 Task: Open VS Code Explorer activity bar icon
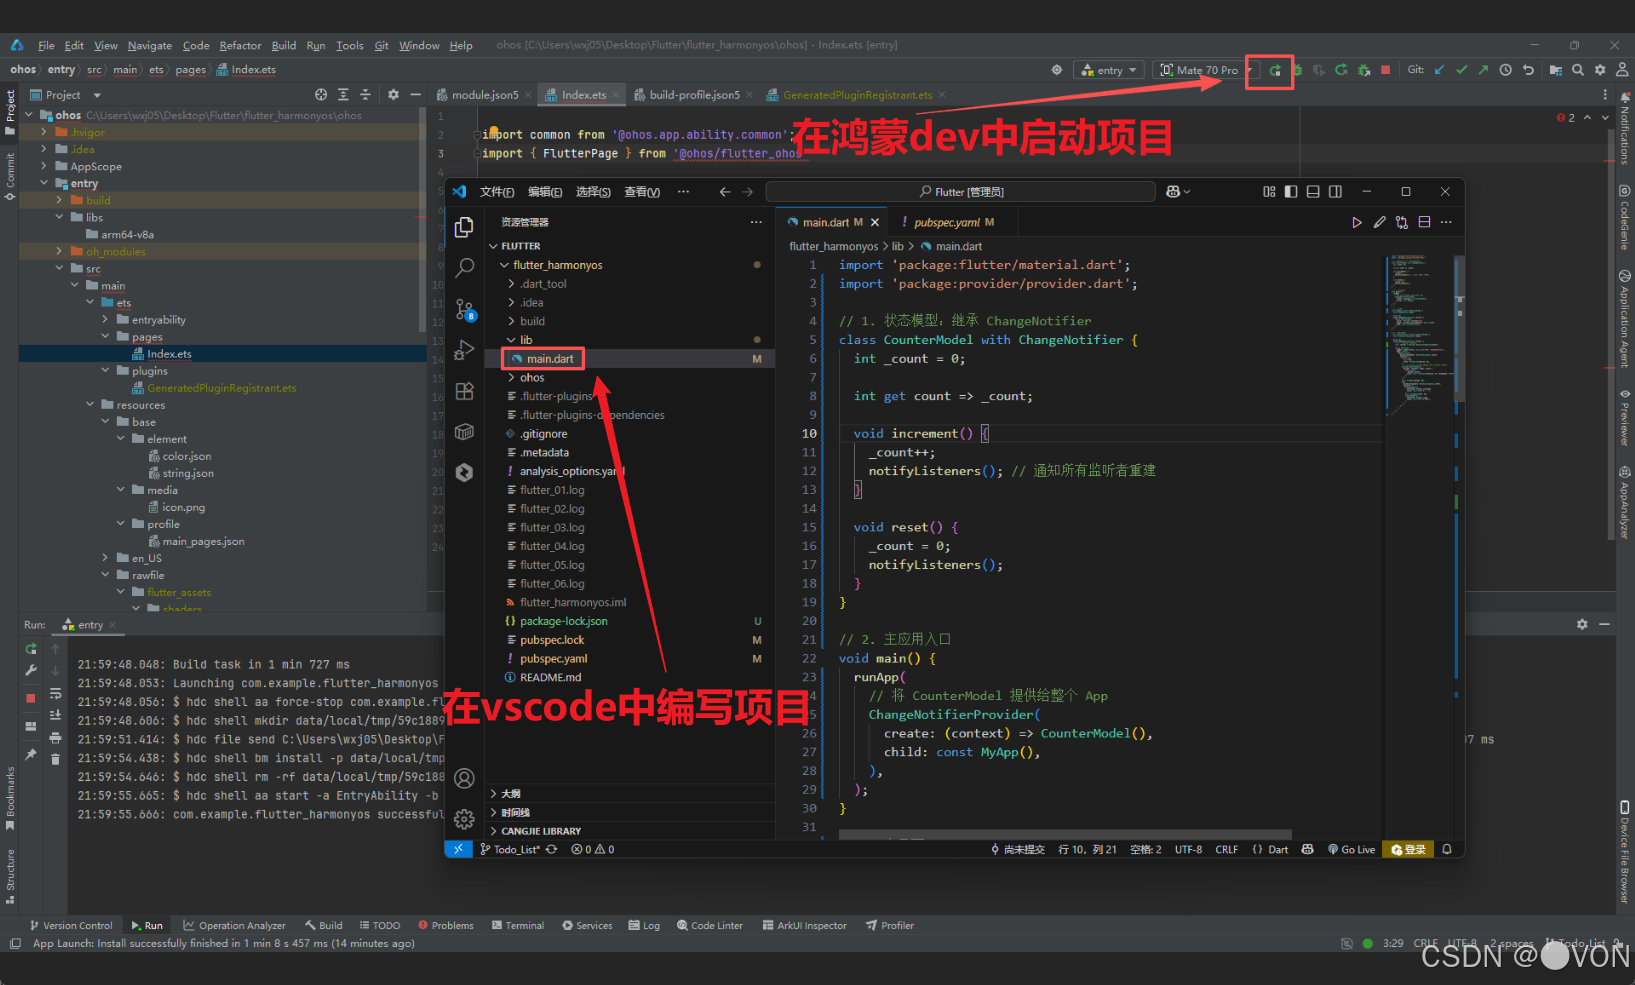[x=464, y=228]
